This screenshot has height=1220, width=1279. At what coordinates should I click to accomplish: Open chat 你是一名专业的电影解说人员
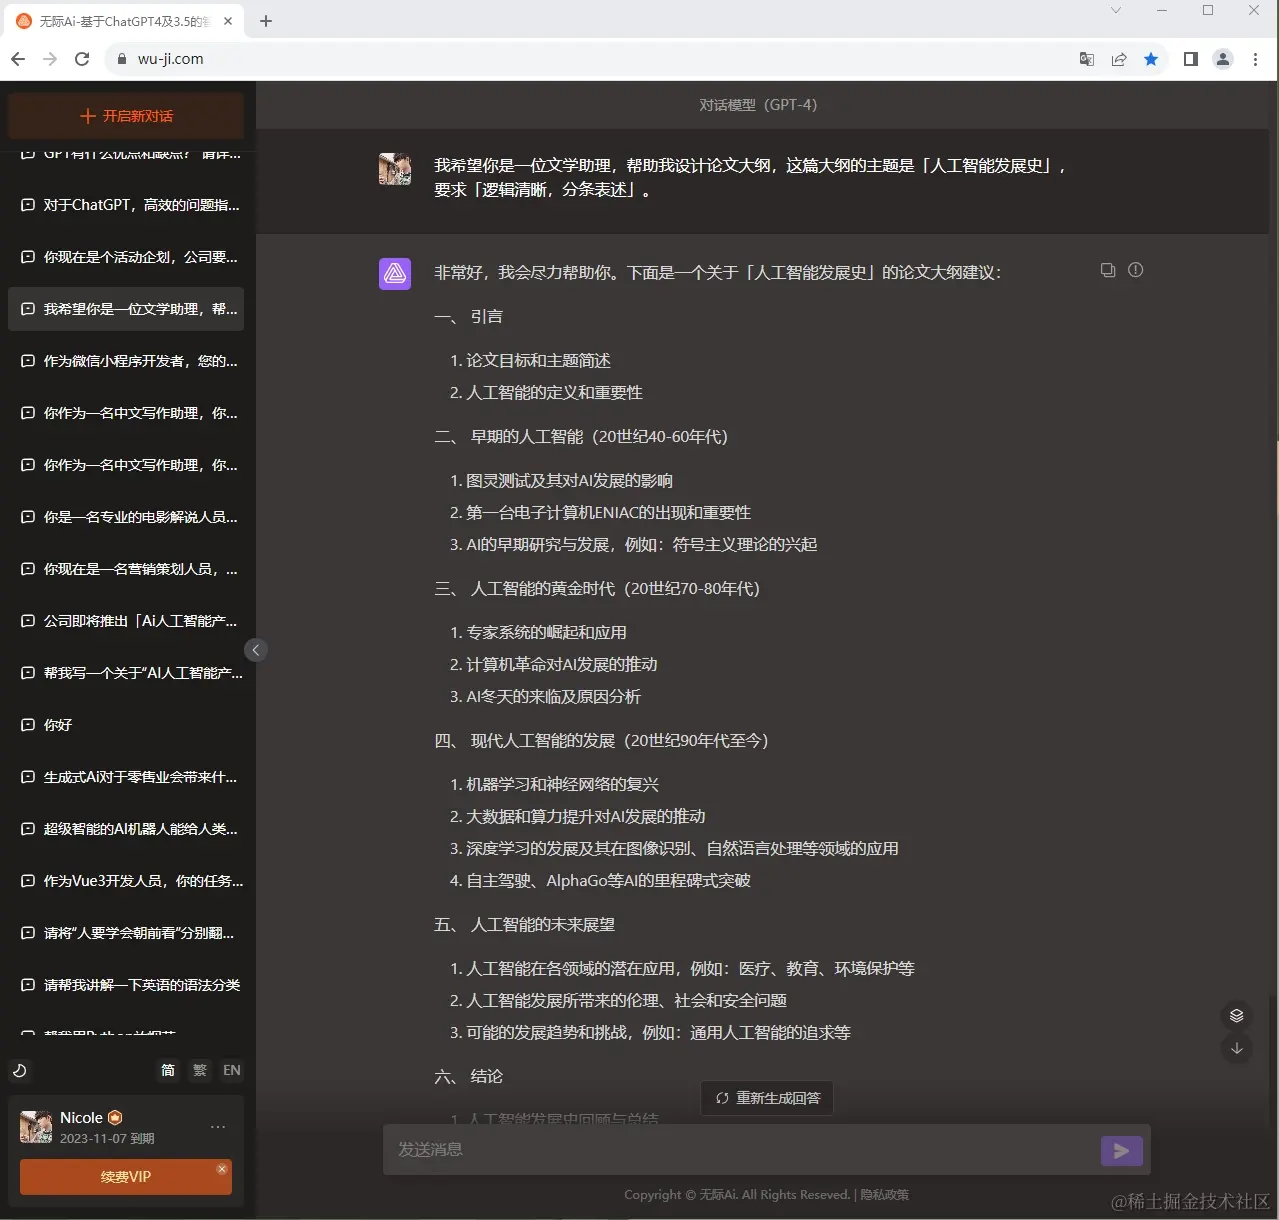[x=126, y=517]
